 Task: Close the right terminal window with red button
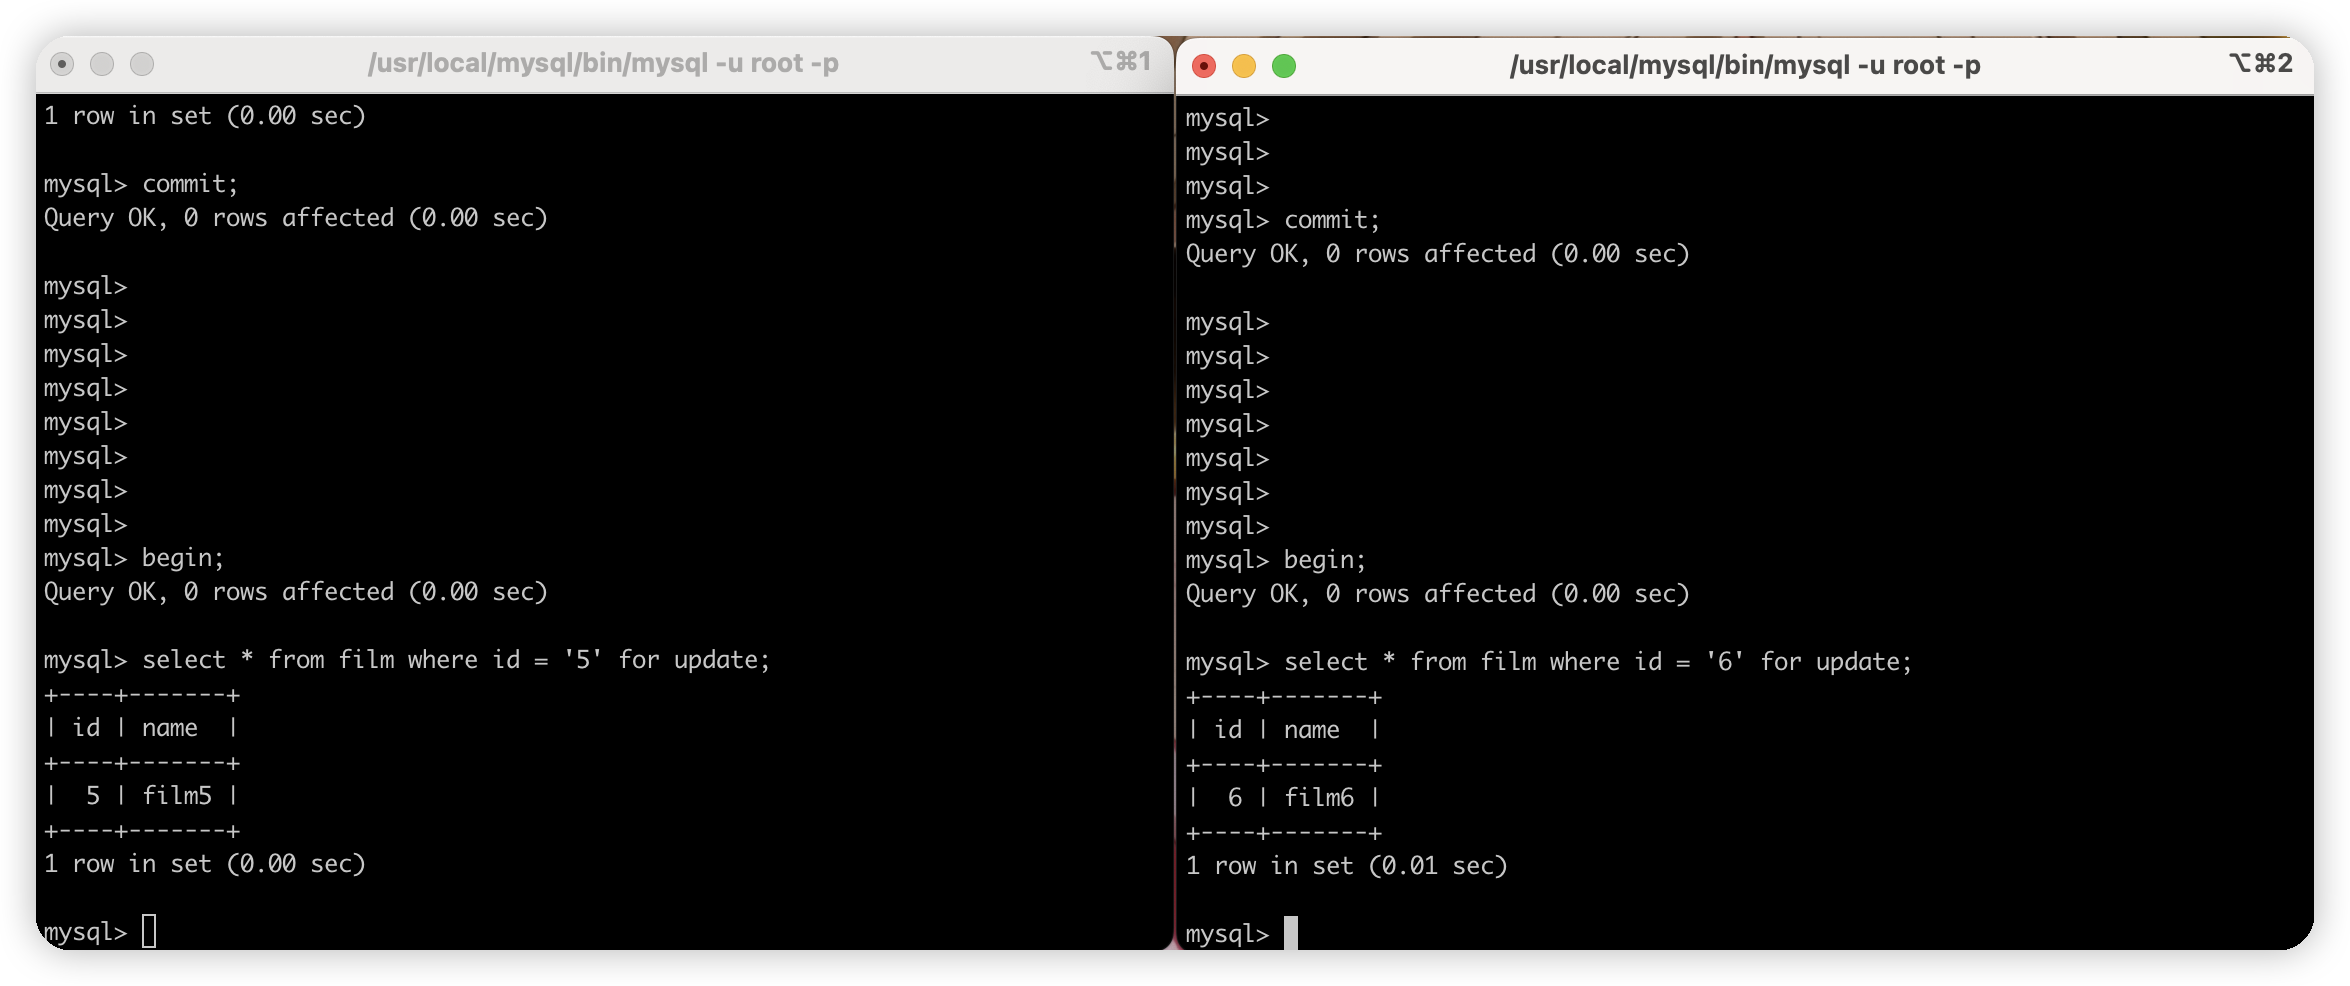click(1204, 66)
